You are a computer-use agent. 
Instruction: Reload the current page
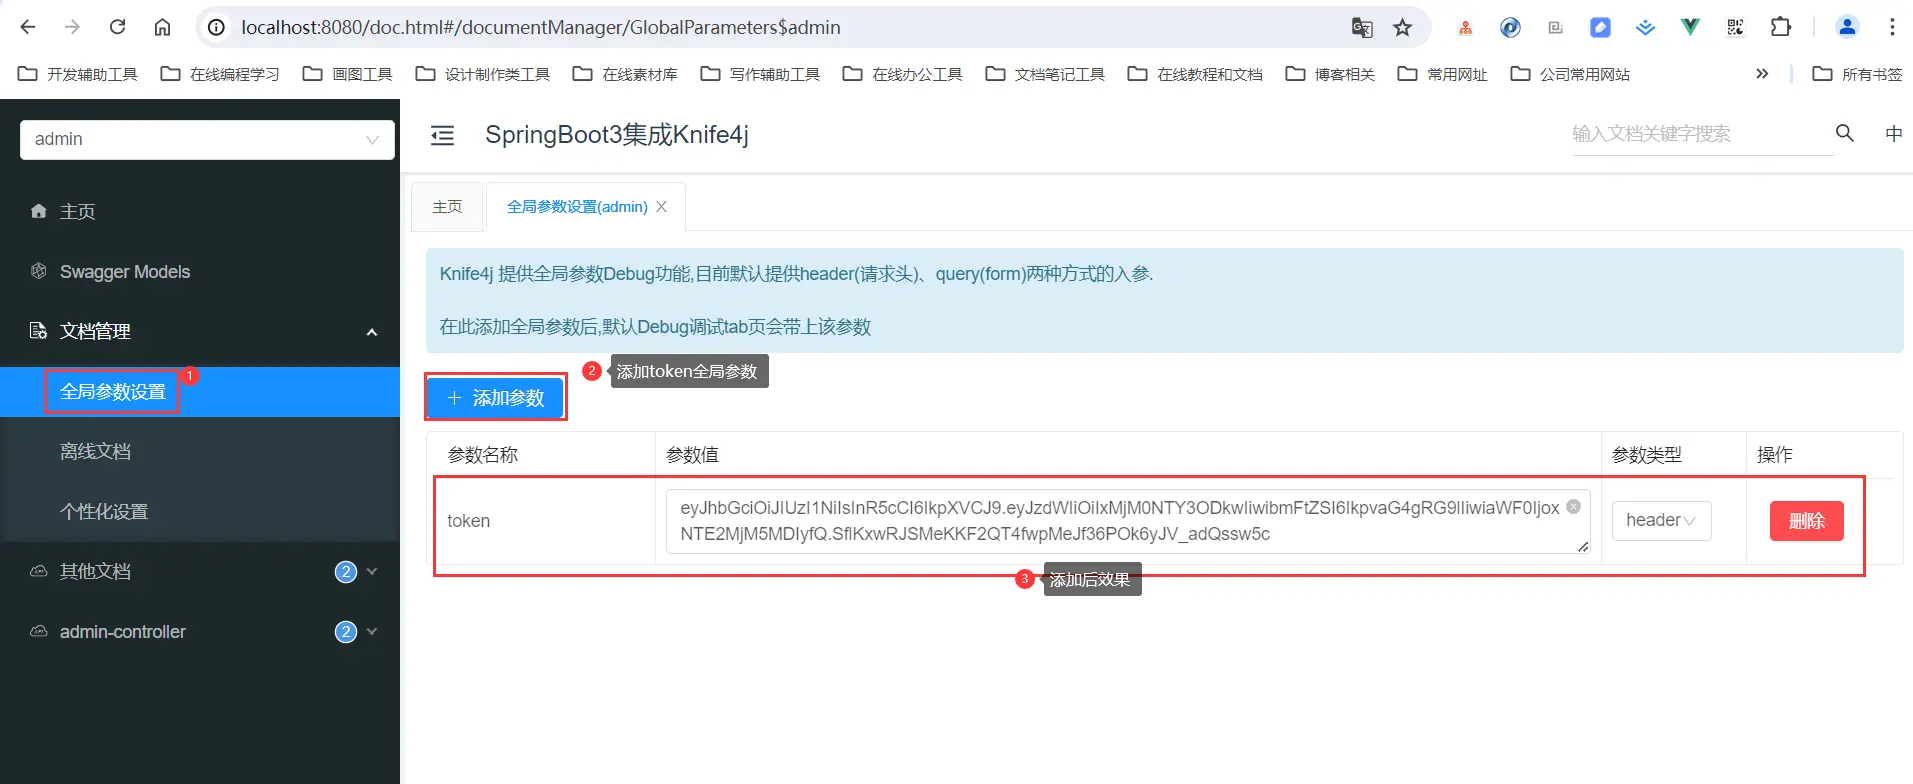point(117,27)
